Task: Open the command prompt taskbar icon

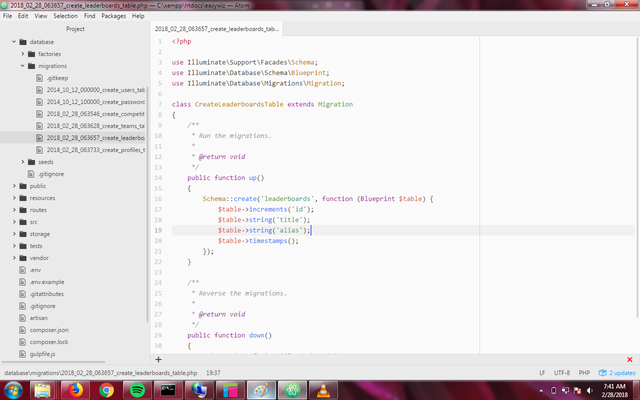Action: 168,390
